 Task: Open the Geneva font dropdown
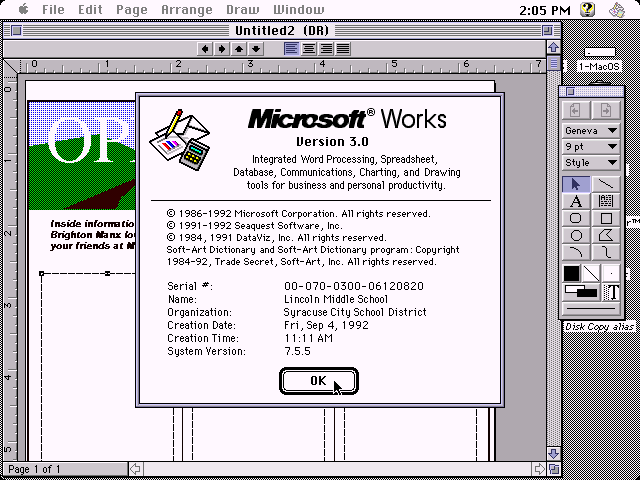tap(591, 131)
